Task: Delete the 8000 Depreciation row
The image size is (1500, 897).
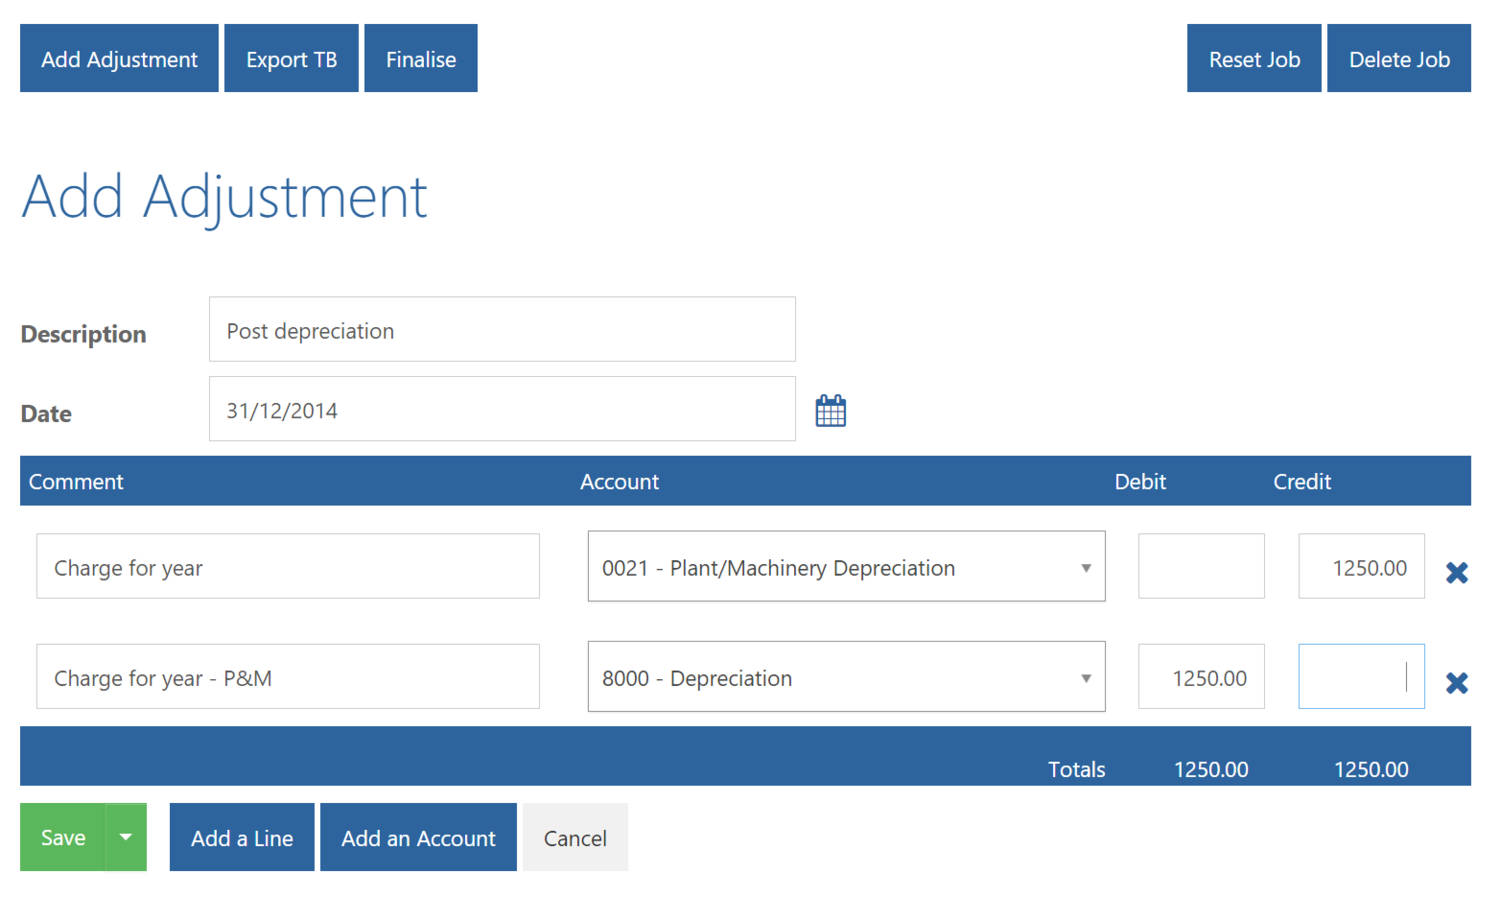Action: [1456, 683]
